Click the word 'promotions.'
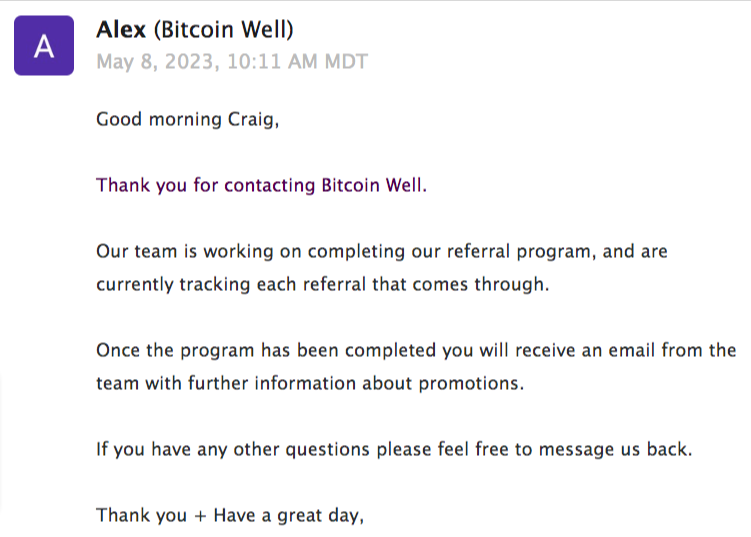 click(471, 384)
